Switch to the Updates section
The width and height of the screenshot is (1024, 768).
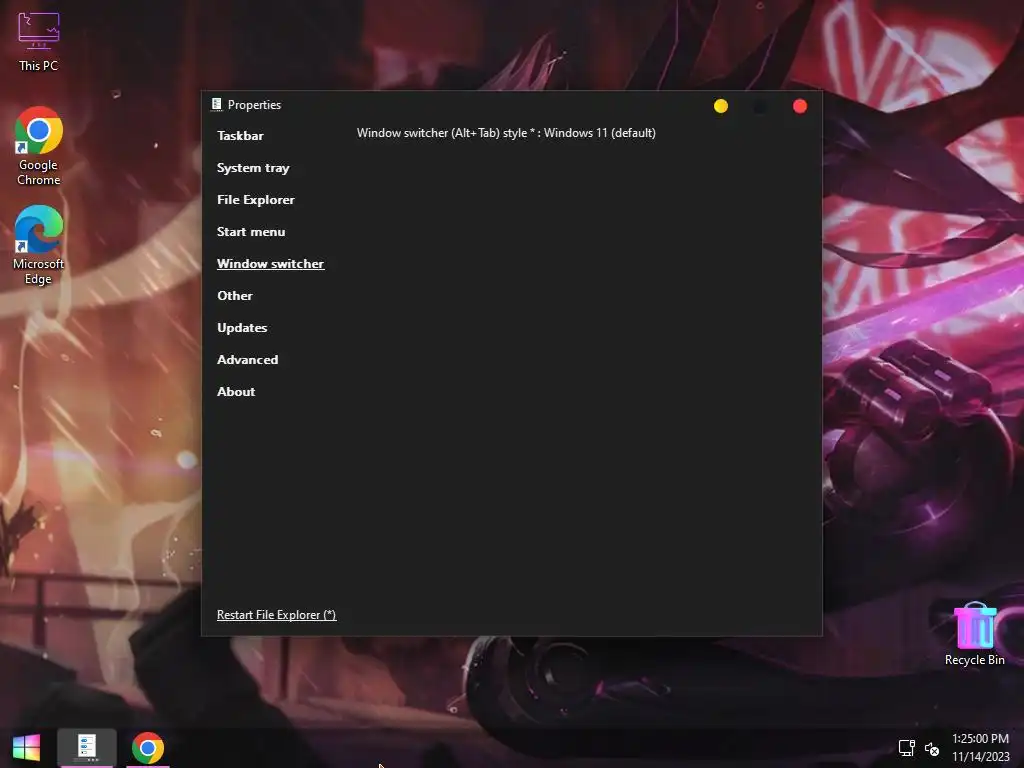click(242, 328)
